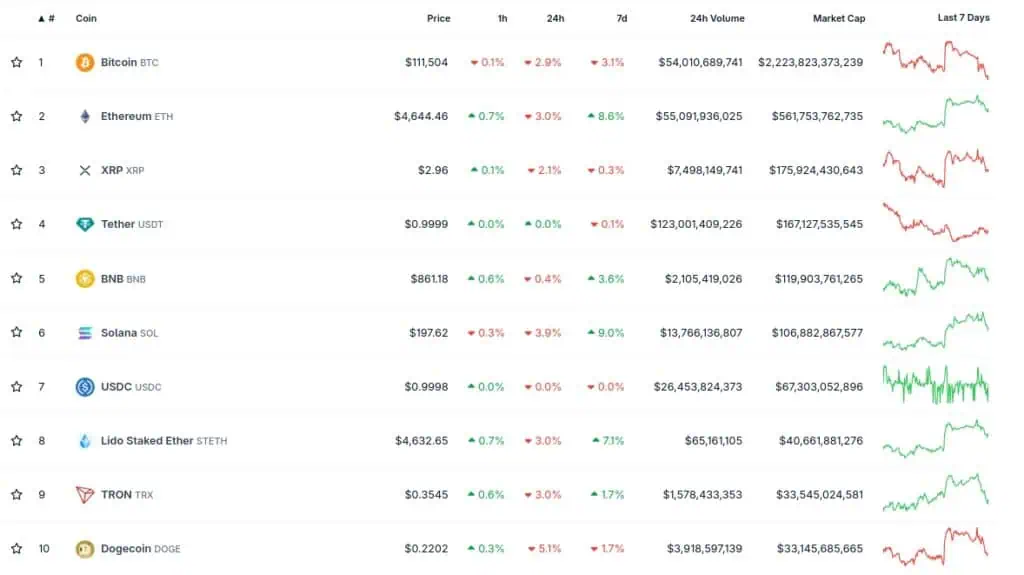
Task: Click the USDC blue logo icon
Action: (84, 387)
